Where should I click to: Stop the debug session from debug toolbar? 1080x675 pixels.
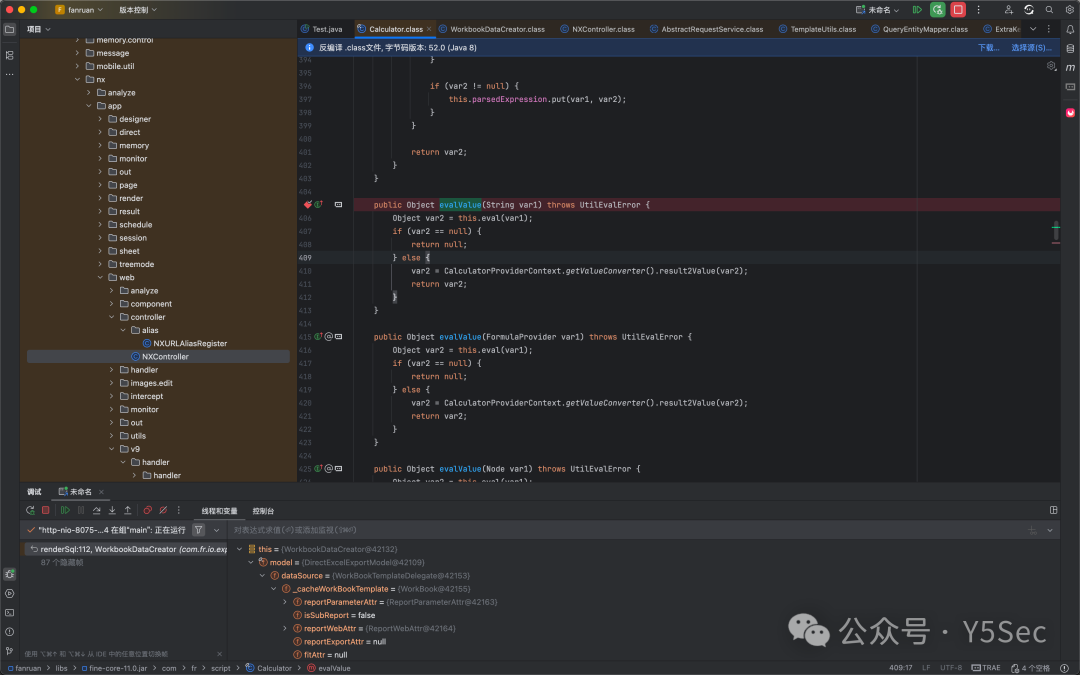pos(45,510)
